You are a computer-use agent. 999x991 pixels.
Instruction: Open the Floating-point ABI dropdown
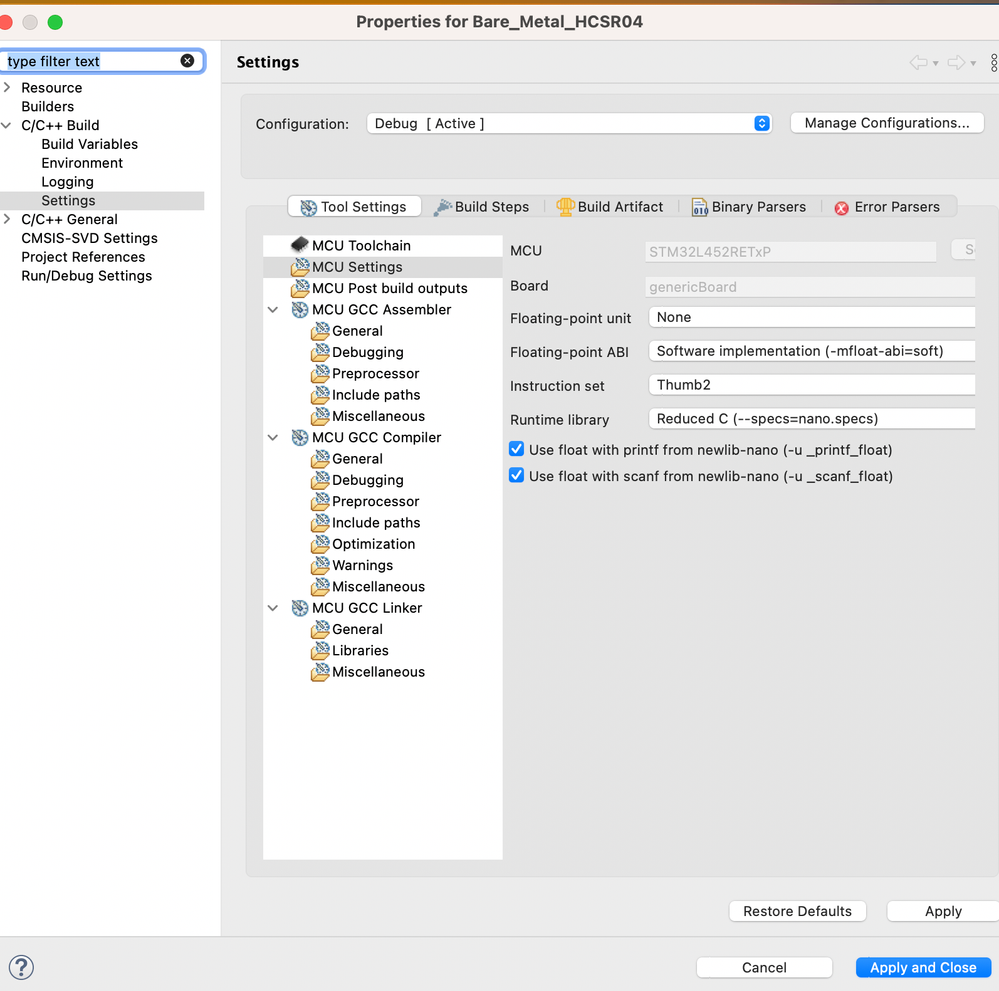click(812, 351)
